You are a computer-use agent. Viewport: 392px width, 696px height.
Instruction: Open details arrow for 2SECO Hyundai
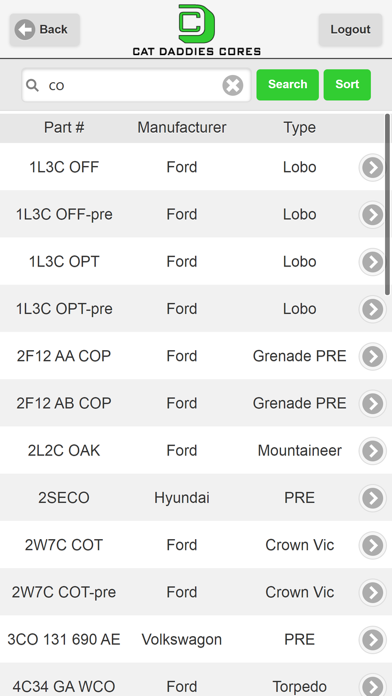(x=372, y=498)
